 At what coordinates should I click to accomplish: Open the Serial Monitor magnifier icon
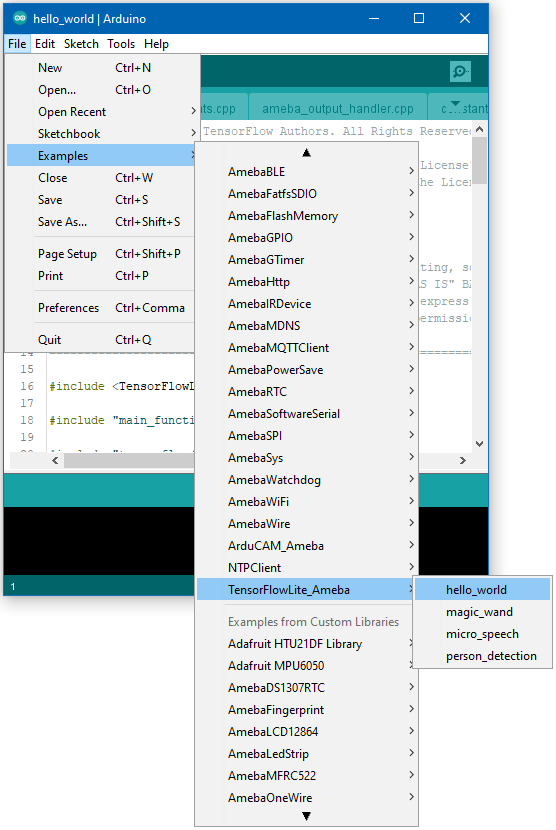(460, 71)
